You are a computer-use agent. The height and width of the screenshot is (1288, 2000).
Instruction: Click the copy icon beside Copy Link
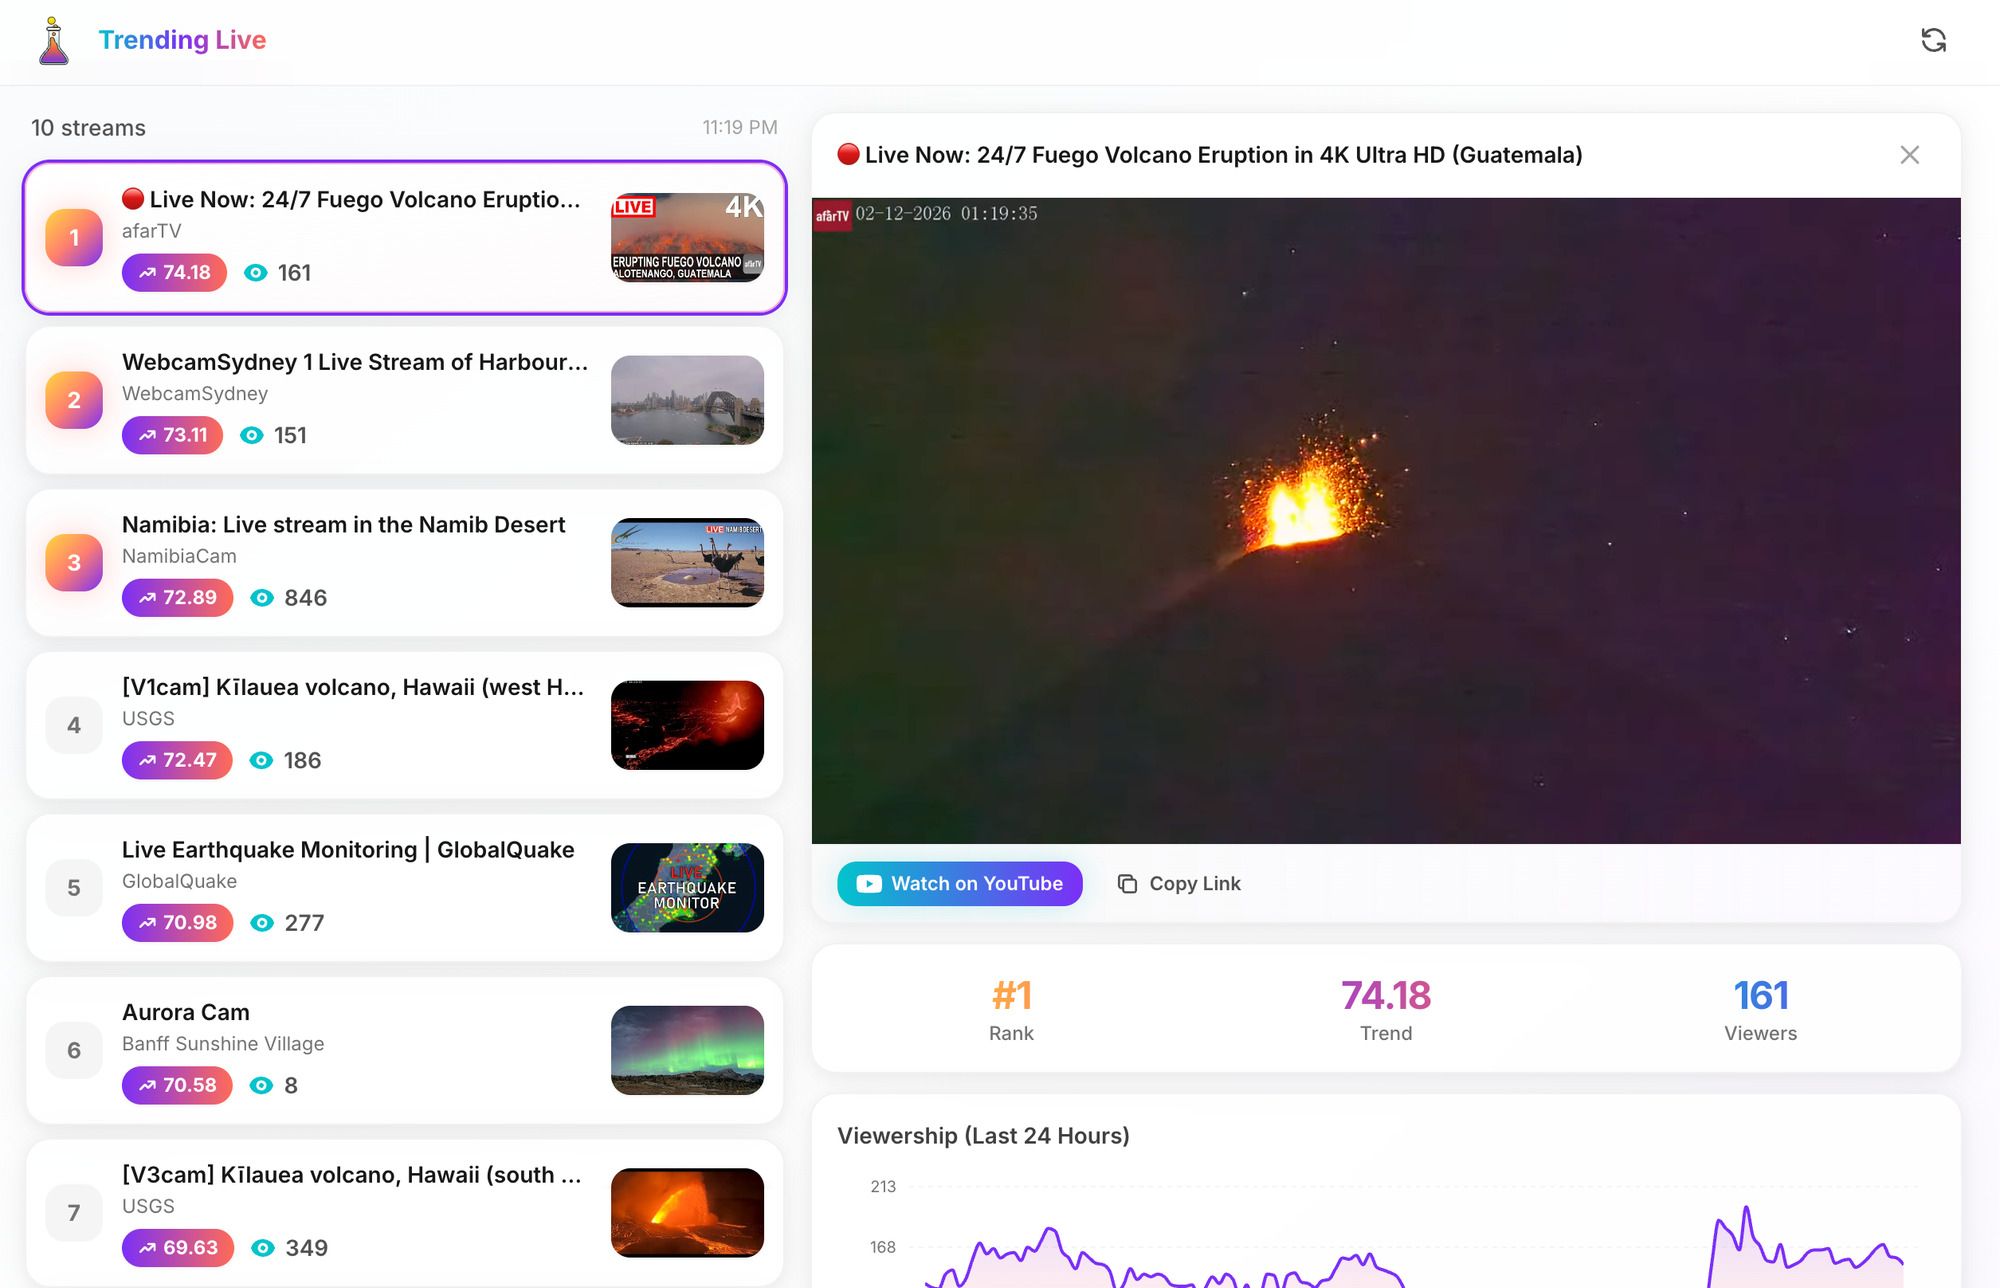[x=1127, y=884]
